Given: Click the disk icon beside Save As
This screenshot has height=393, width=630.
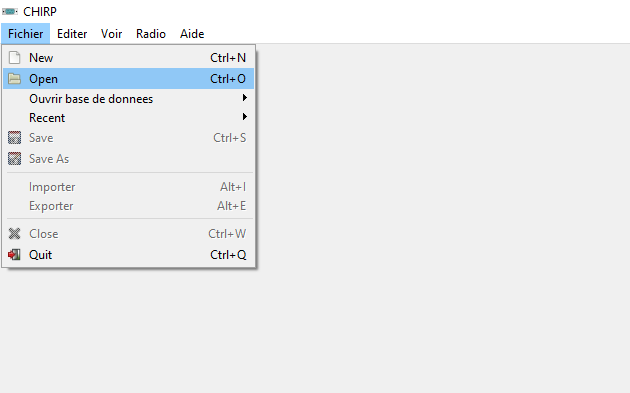Looking at the screenshot, I should [x=14, y=158].
